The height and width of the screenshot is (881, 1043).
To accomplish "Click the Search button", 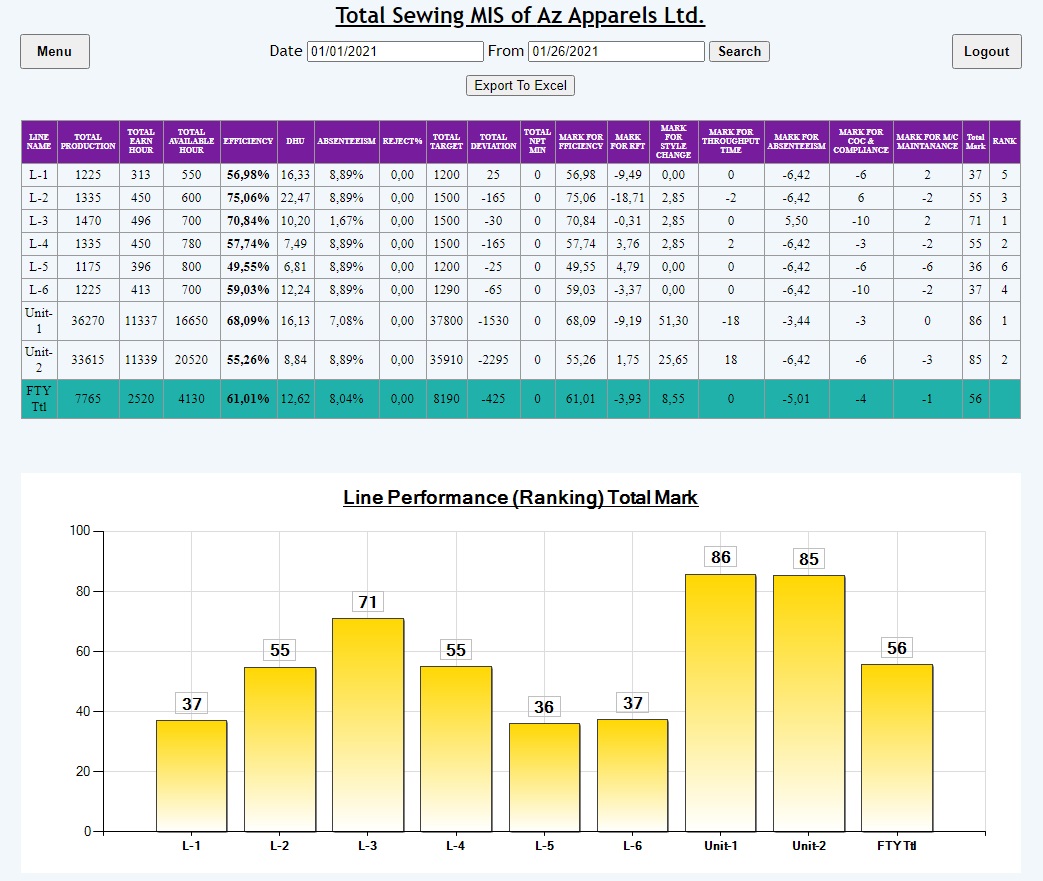I will pyautogui.click(x=739, y=51).
